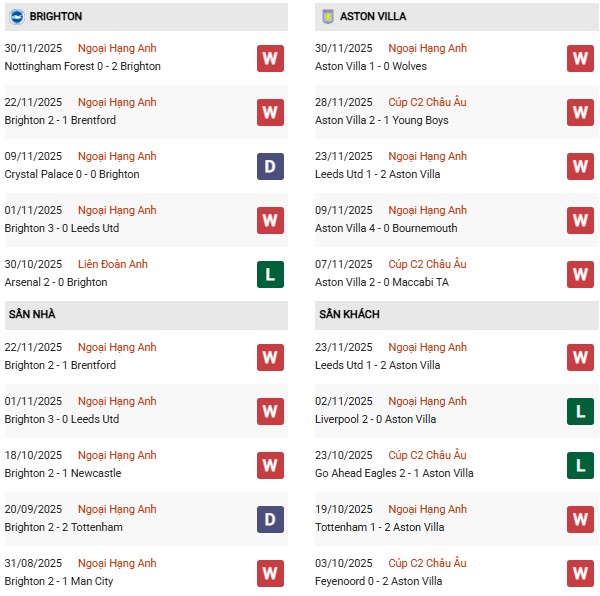
Task: Click Ngoại Hạng Anh link for Brighton vs Man City
Action: tap(118, 563)
